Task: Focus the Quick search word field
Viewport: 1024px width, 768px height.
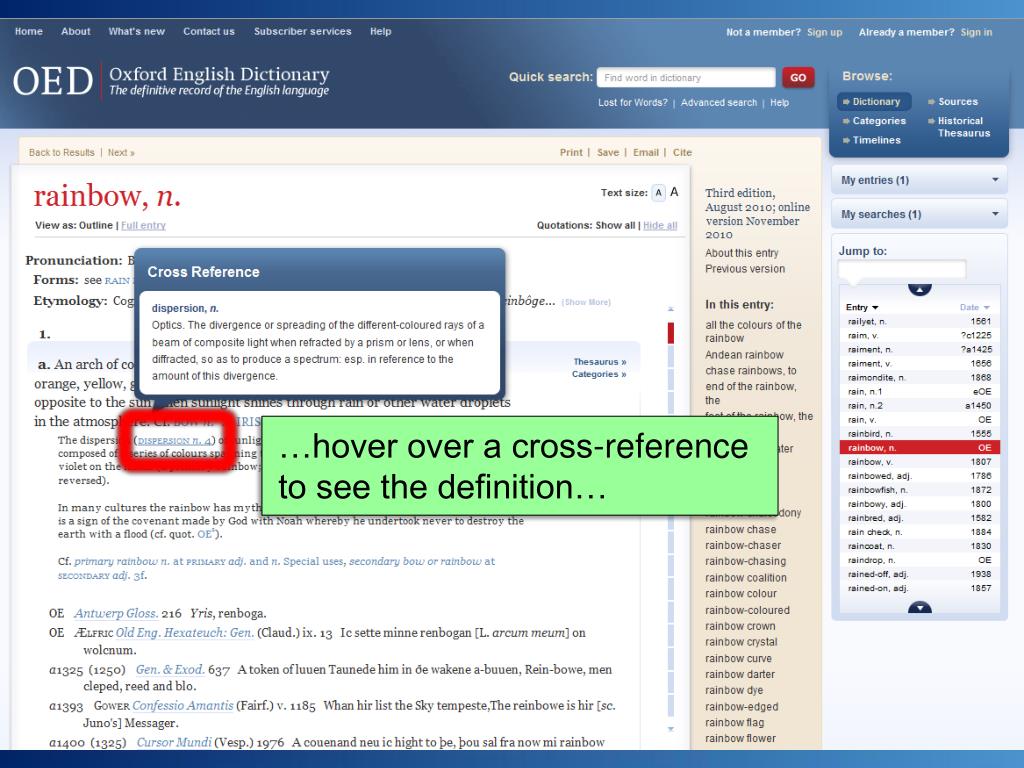Action: (x=686, y=77)
